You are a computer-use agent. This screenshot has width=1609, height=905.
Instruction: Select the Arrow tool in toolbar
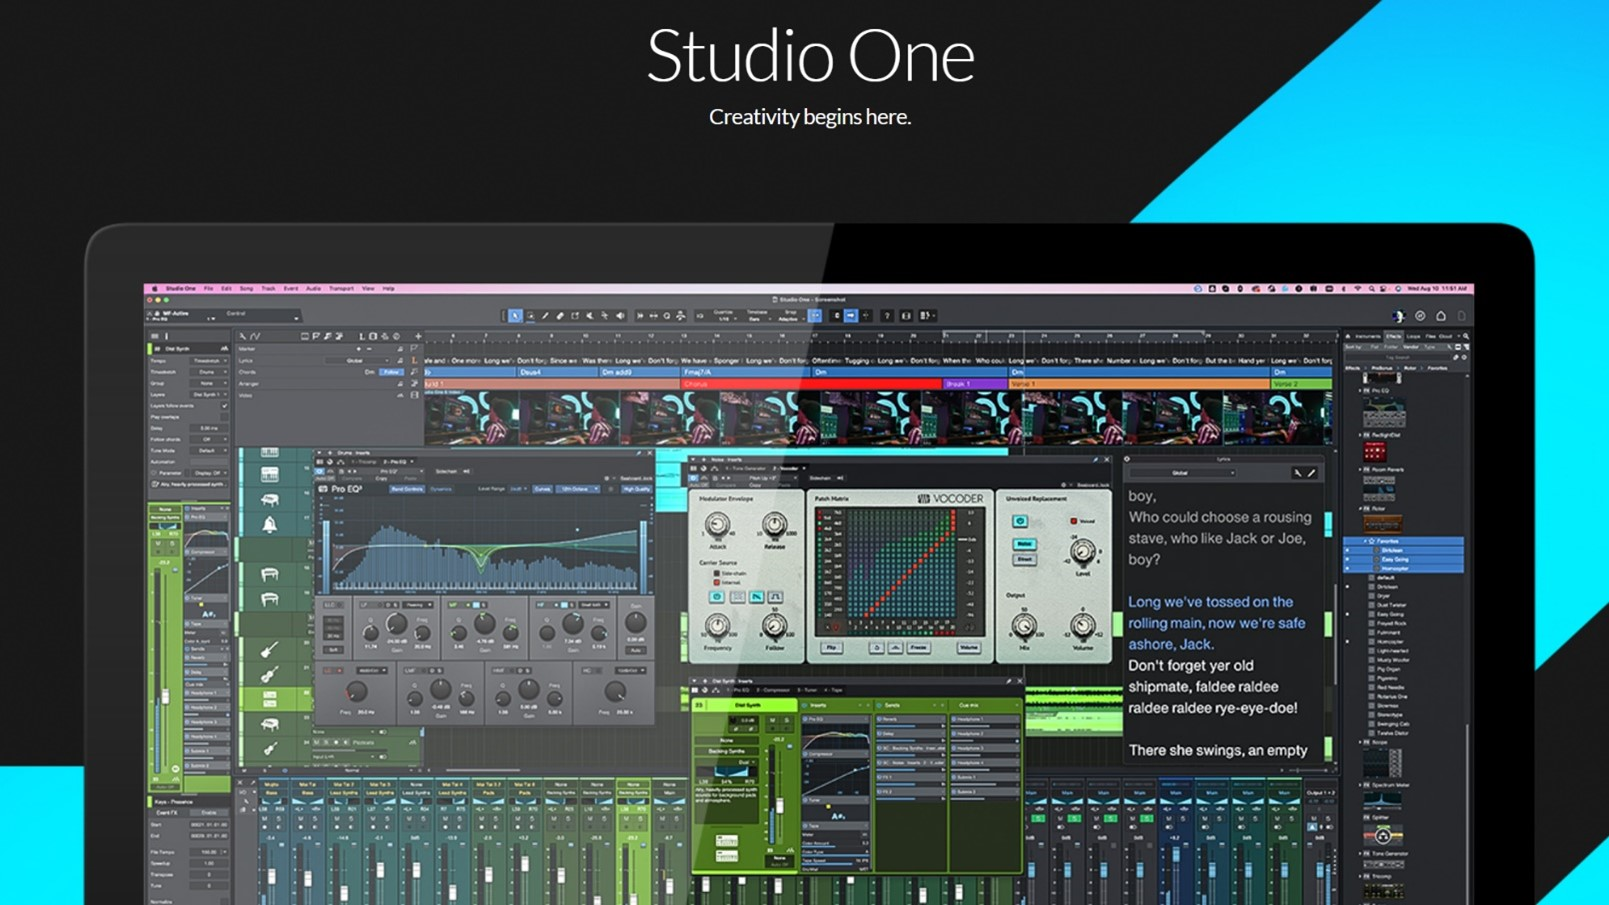coord(514,315)
